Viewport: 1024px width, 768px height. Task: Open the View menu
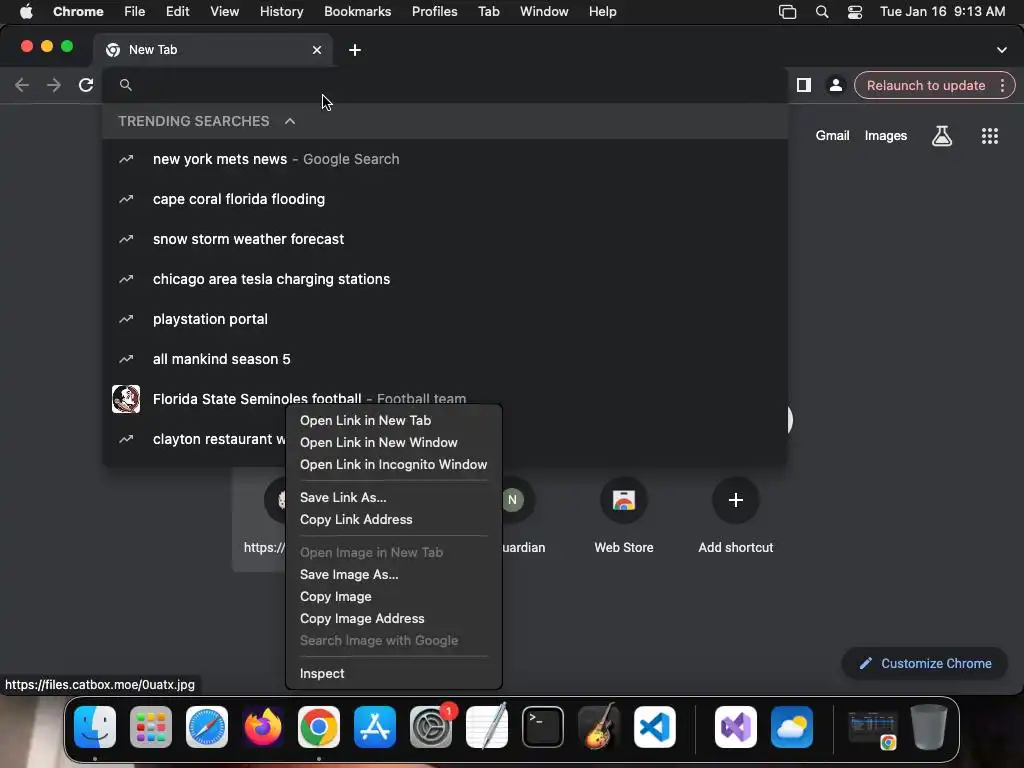(x=224, y=12)
